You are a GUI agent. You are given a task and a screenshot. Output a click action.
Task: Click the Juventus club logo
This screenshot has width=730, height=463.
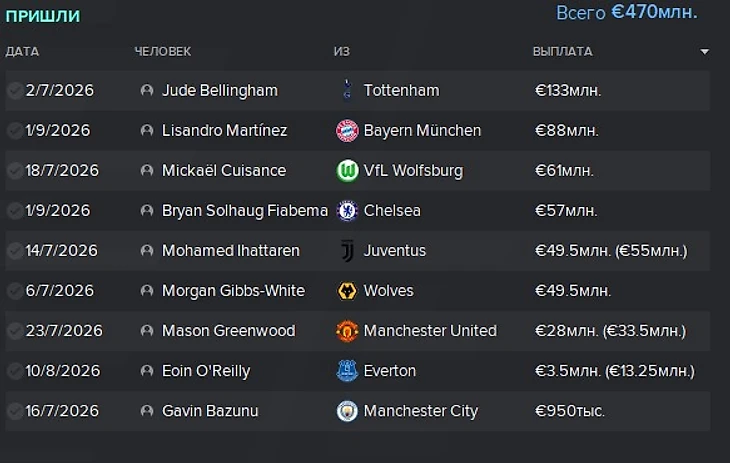click(x=347, y=250)
